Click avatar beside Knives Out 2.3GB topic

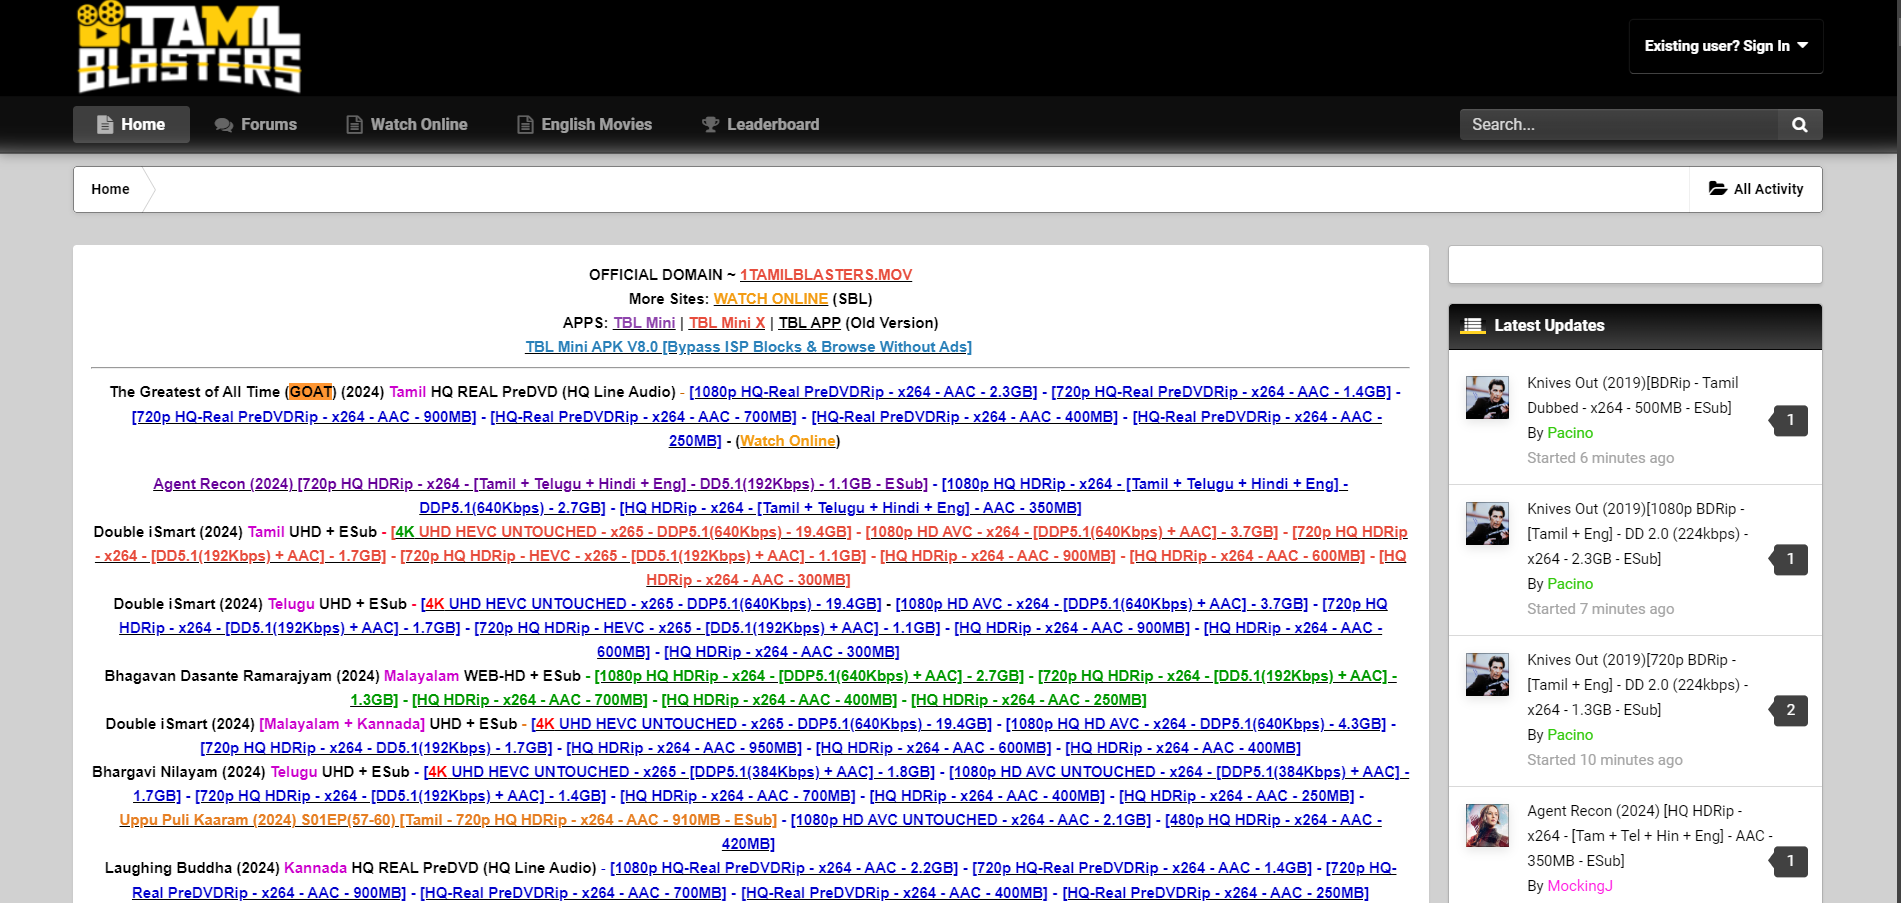(1487, 523)
